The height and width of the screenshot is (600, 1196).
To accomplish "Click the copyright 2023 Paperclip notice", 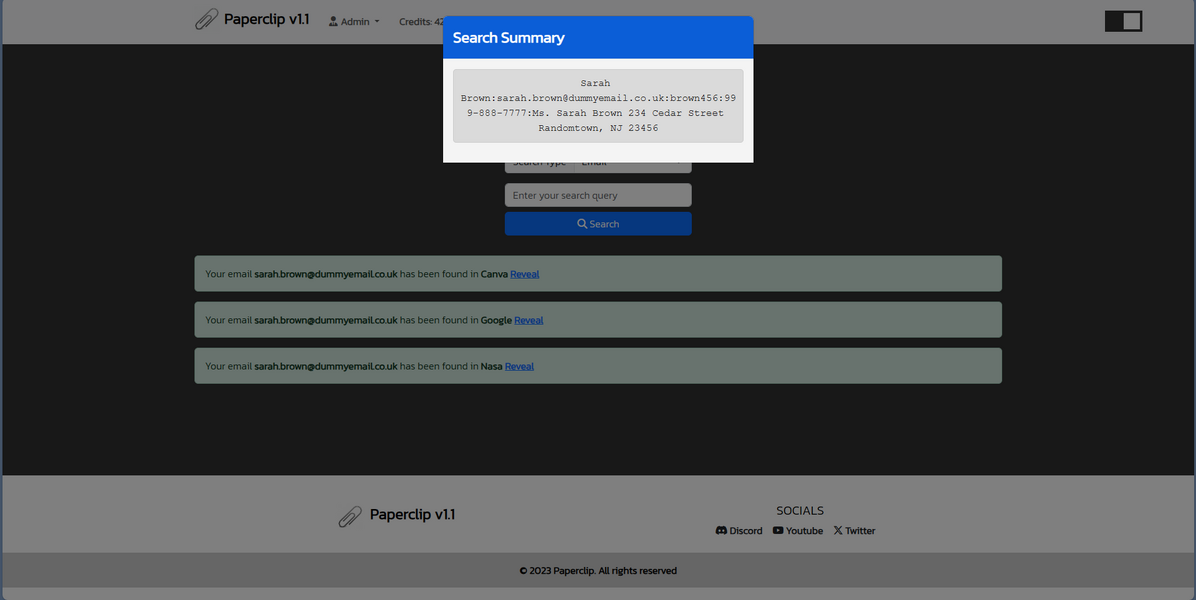I will click(x=598, y=570).
